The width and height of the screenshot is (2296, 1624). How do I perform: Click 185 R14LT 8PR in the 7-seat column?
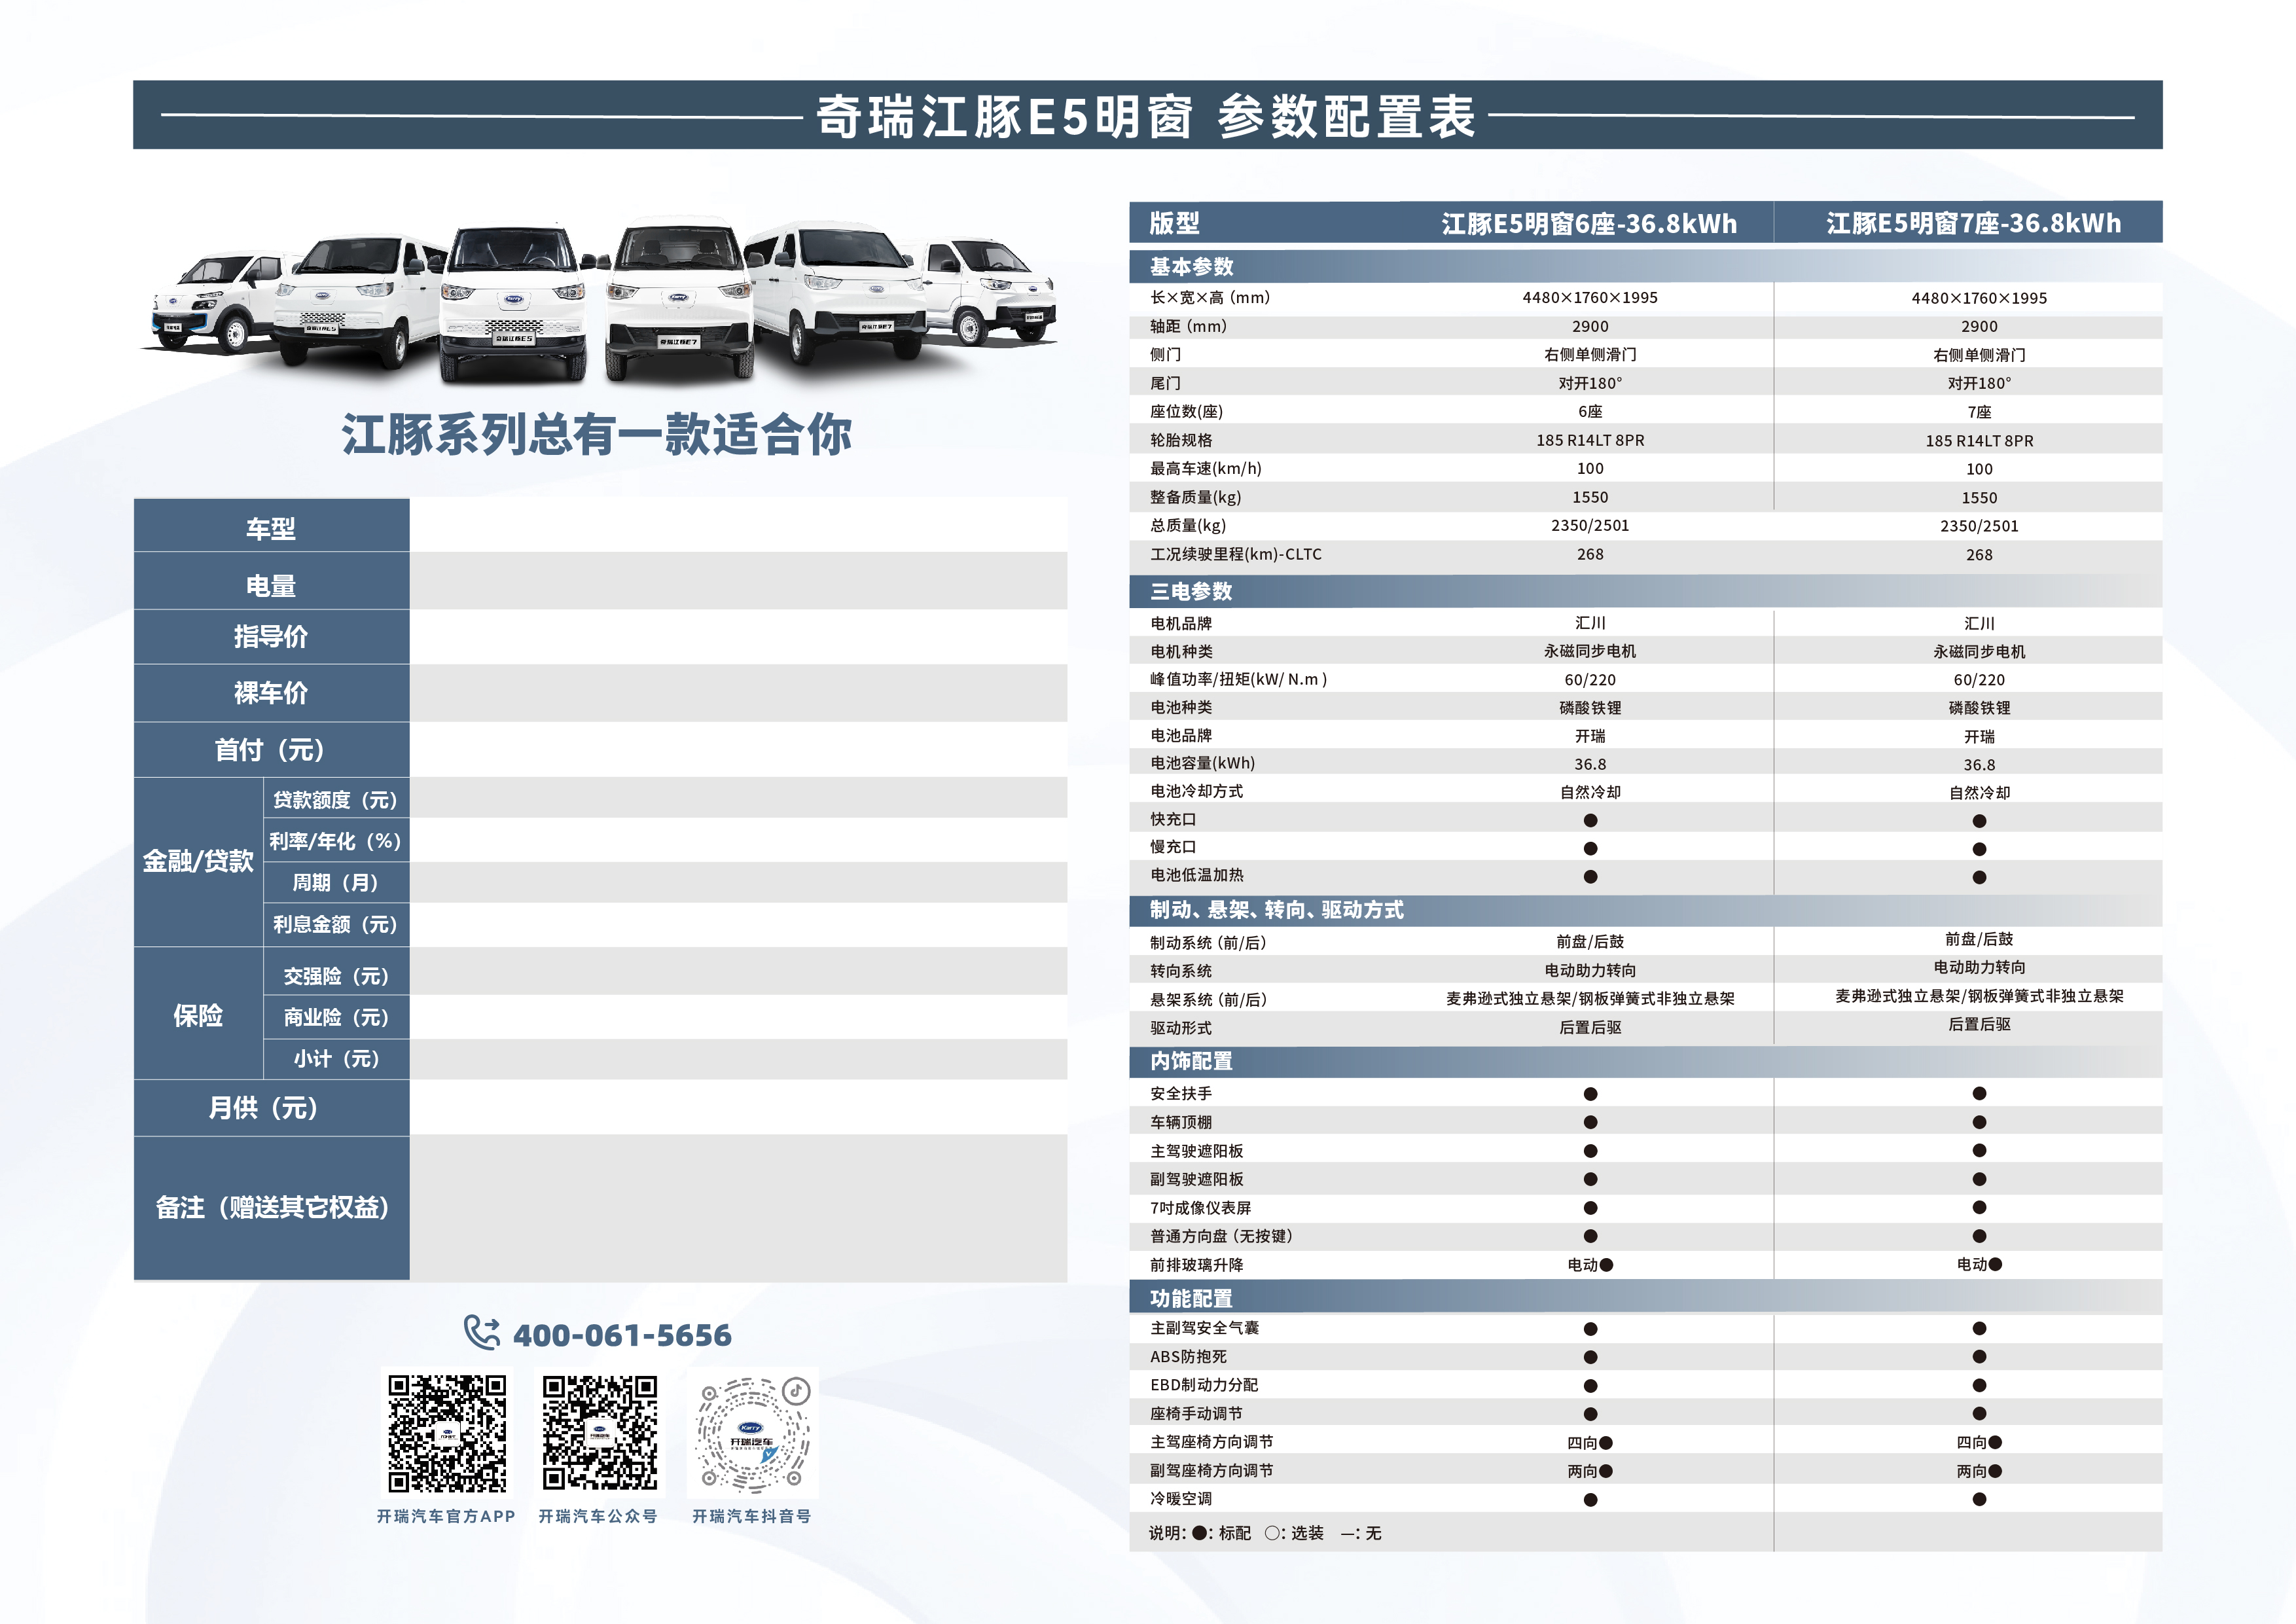(x=1979, y=441)
